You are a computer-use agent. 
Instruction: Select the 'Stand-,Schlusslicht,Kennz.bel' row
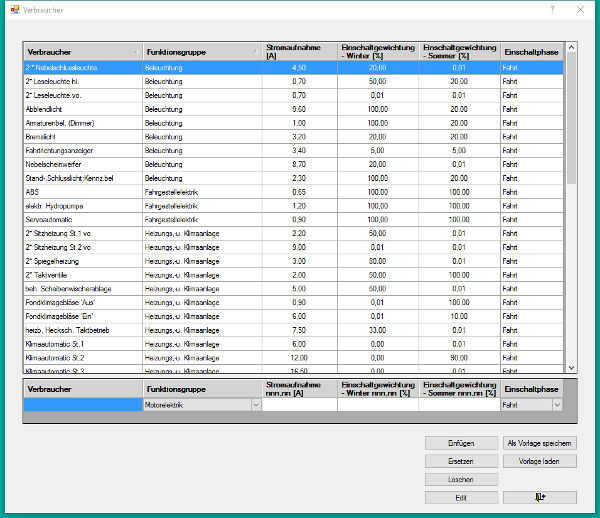(293, 178)
